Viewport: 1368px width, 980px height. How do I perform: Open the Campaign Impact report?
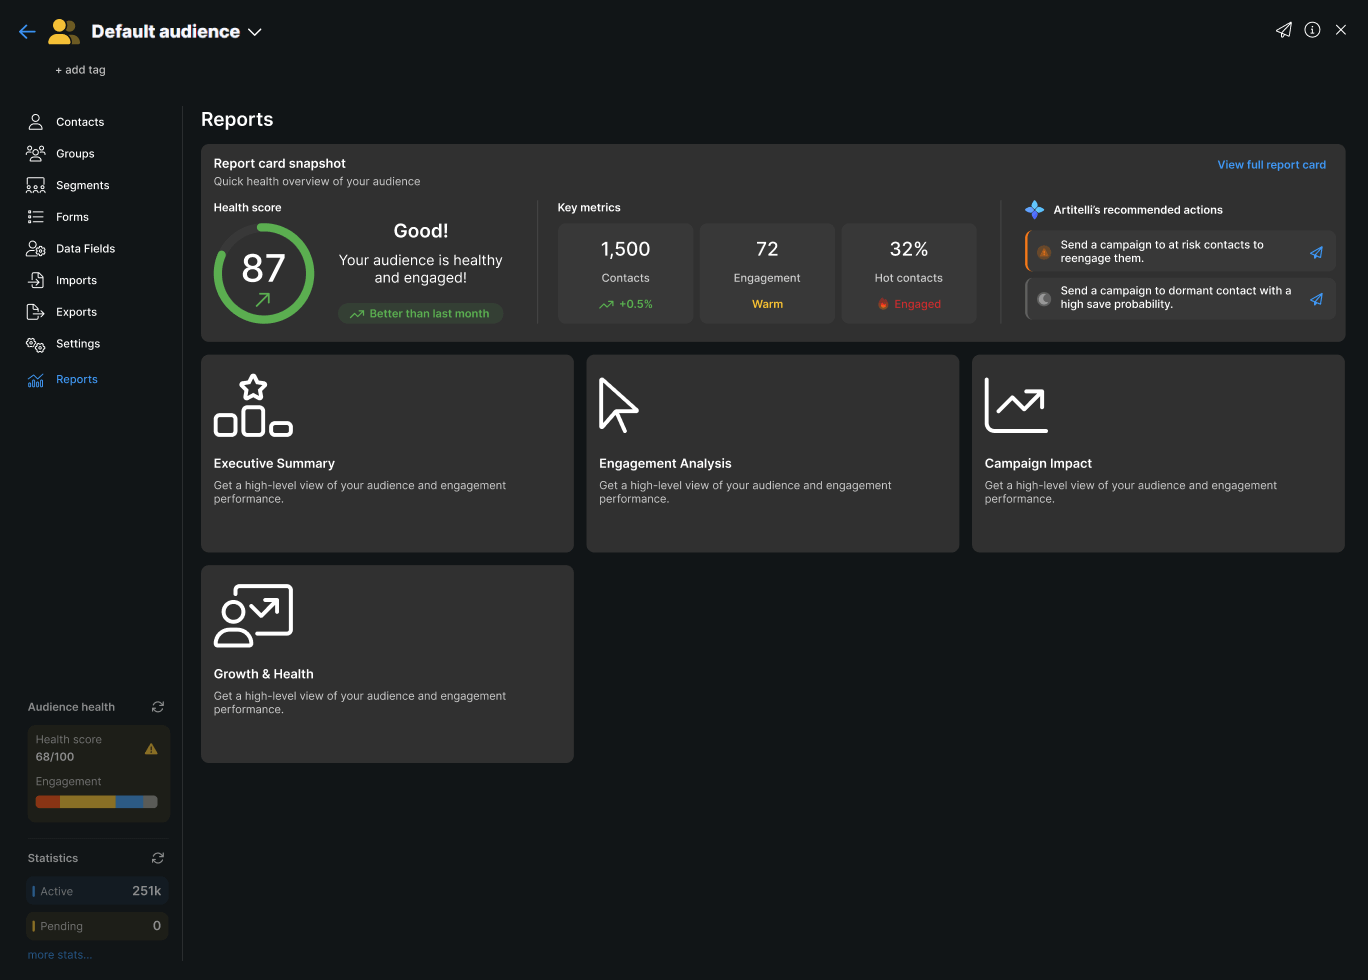click(x=1158, y=453)
